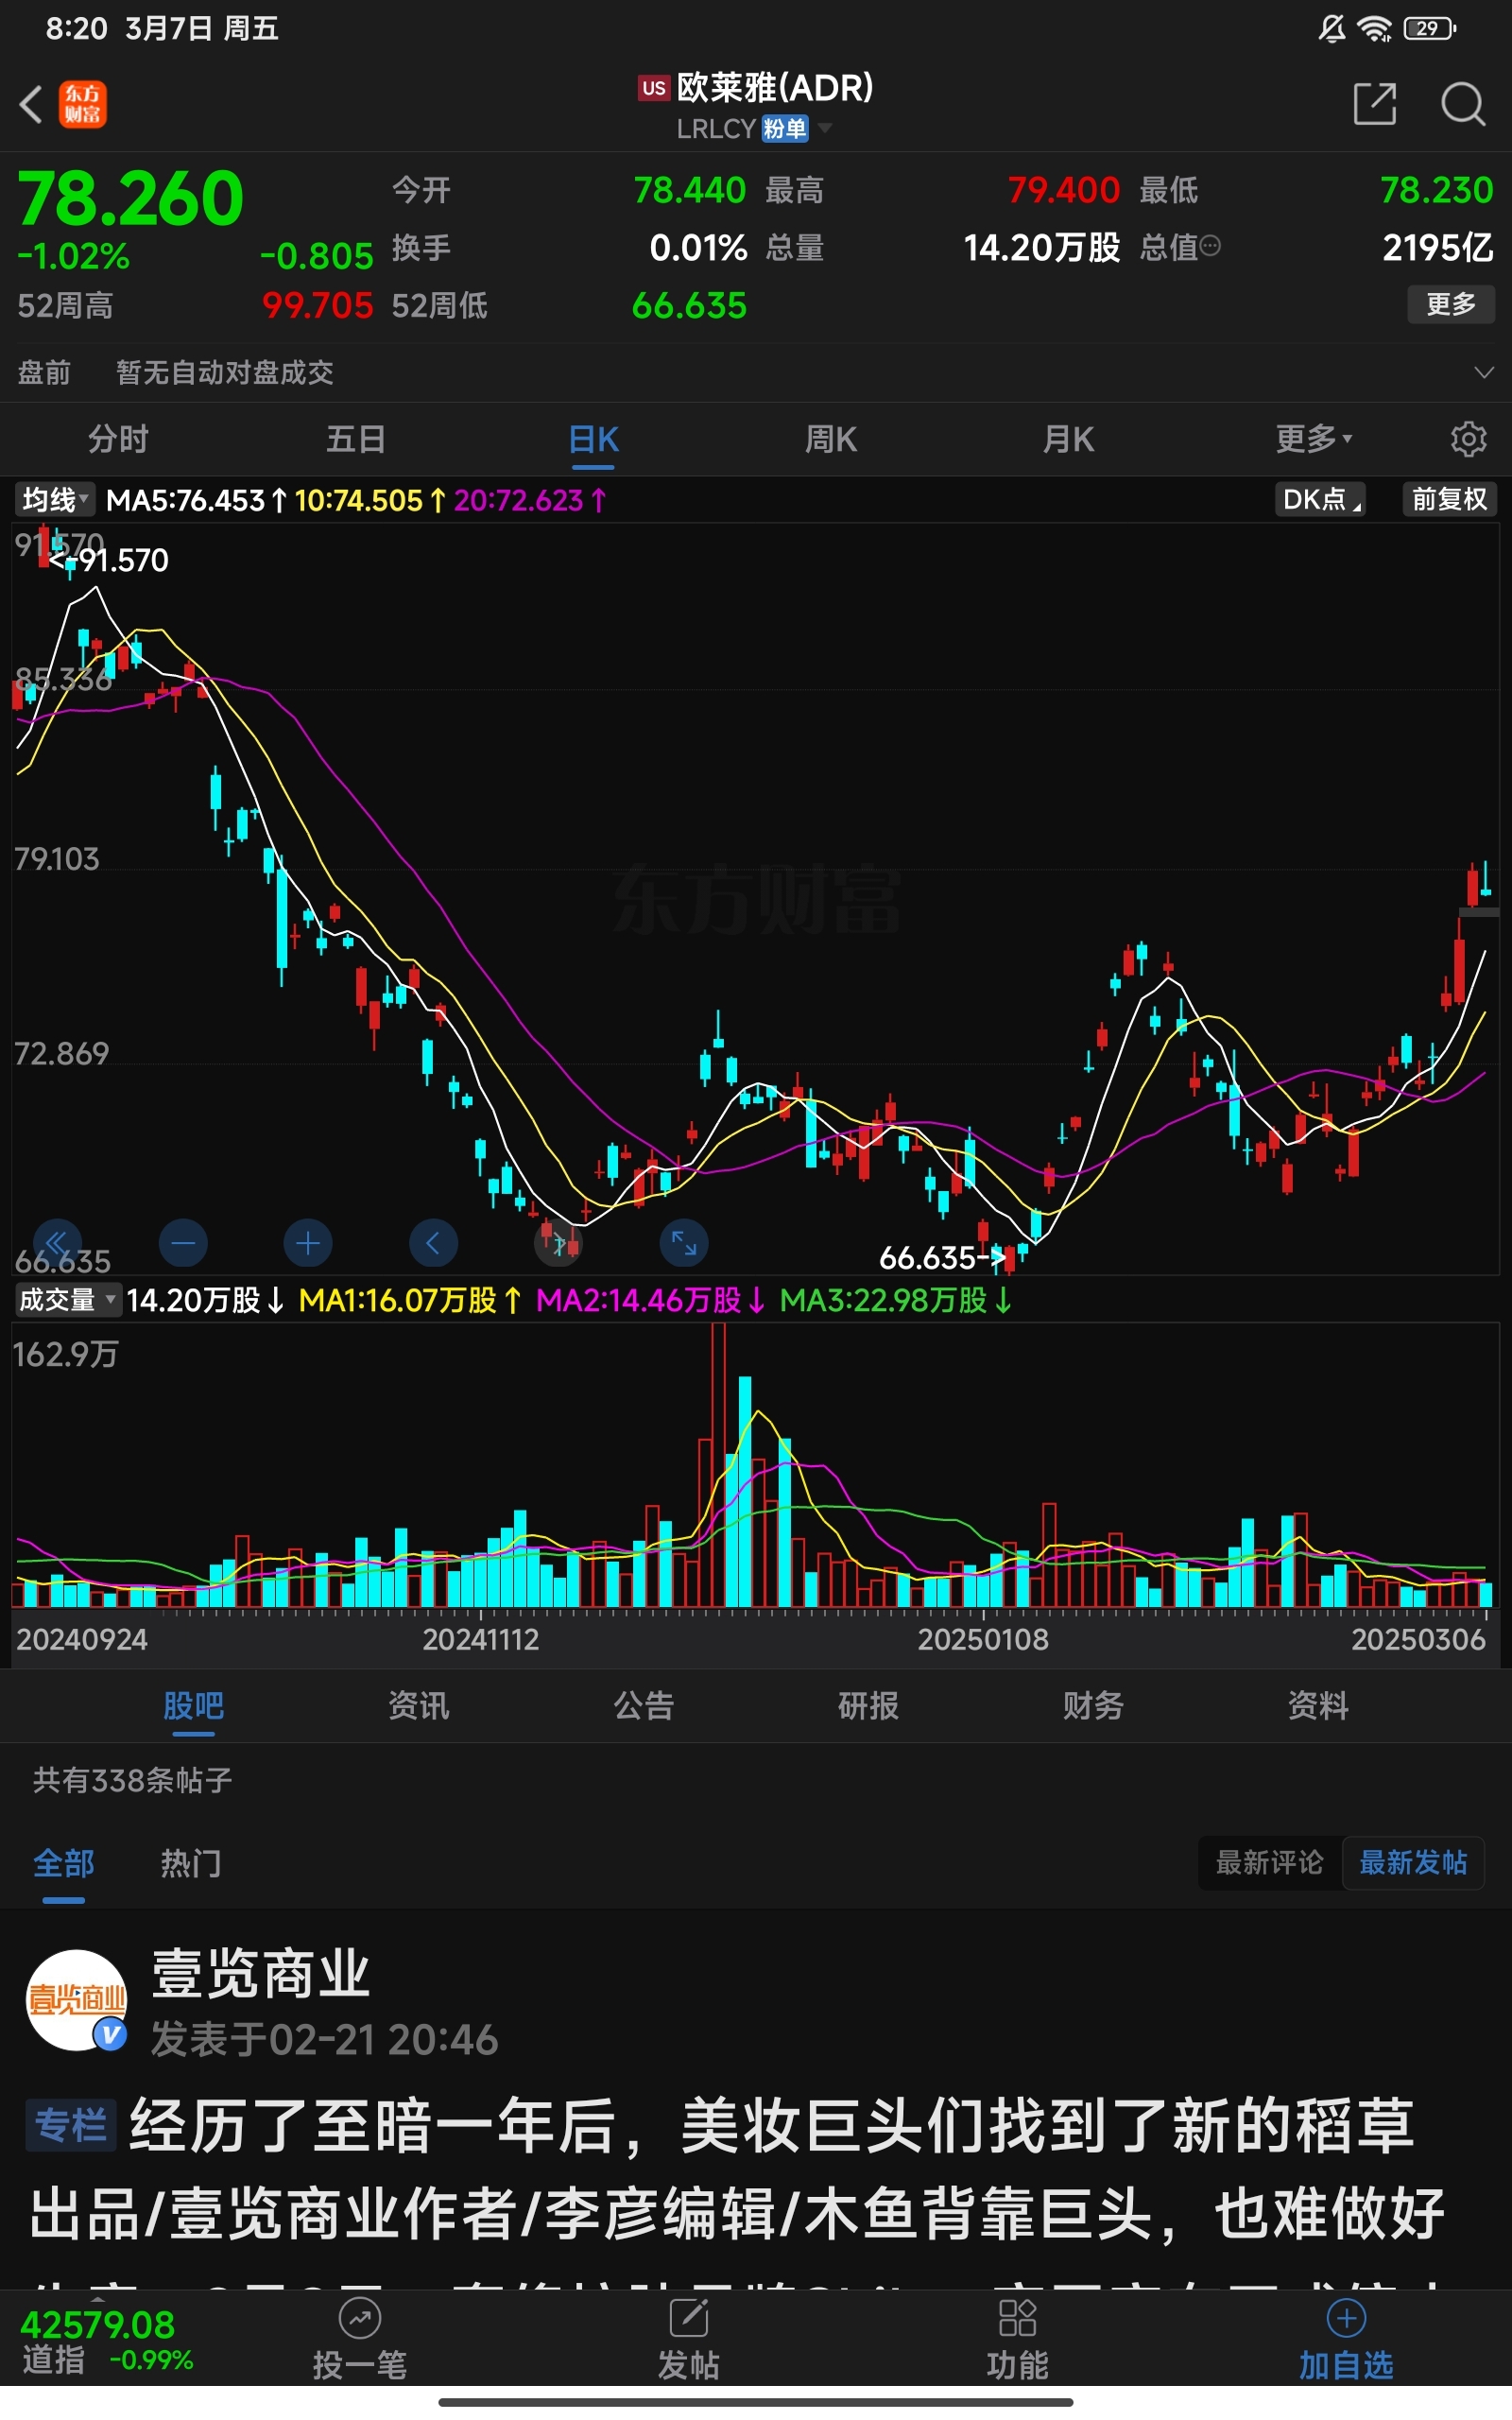Switch to 周K chart tab
The height and width of the screenshot is (2420, 1512).
click(x=831, y=439)
